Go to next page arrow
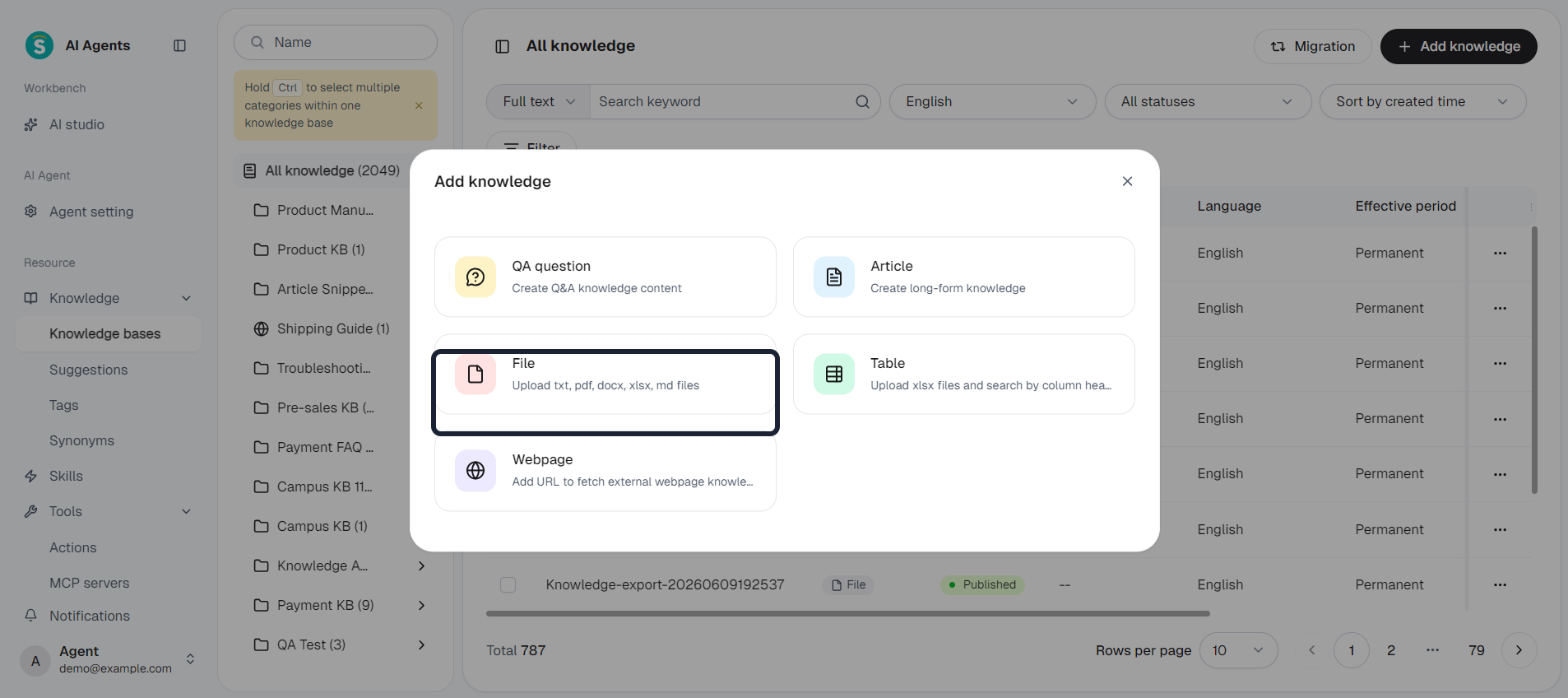This screenshot has width=1568, height=698. coord(1519,650)
